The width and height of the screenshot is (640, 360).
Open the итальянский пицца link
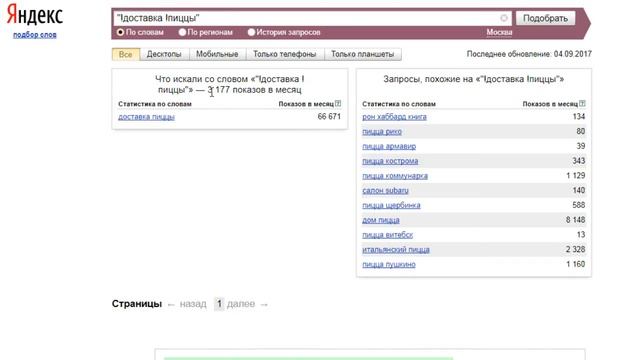click(x=396, y=250)
